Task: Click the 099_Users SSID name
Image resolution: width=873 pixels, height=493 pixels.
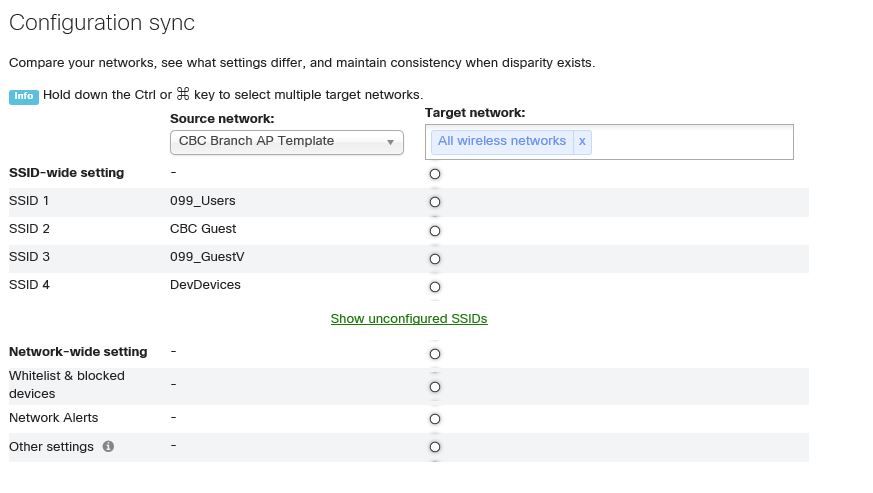Action: click(203, 201)
